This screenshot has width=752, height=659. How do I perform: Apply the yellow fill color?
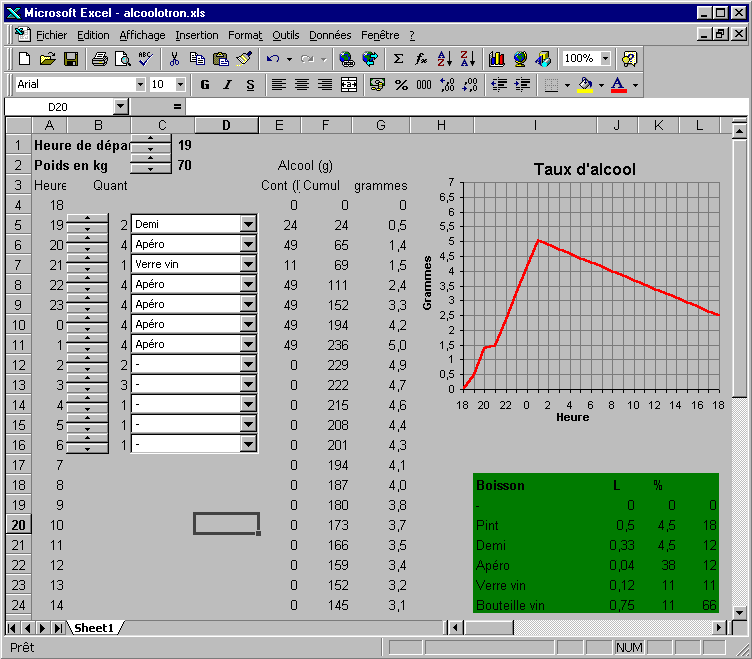pyautogui.click(x=585, y=85)
